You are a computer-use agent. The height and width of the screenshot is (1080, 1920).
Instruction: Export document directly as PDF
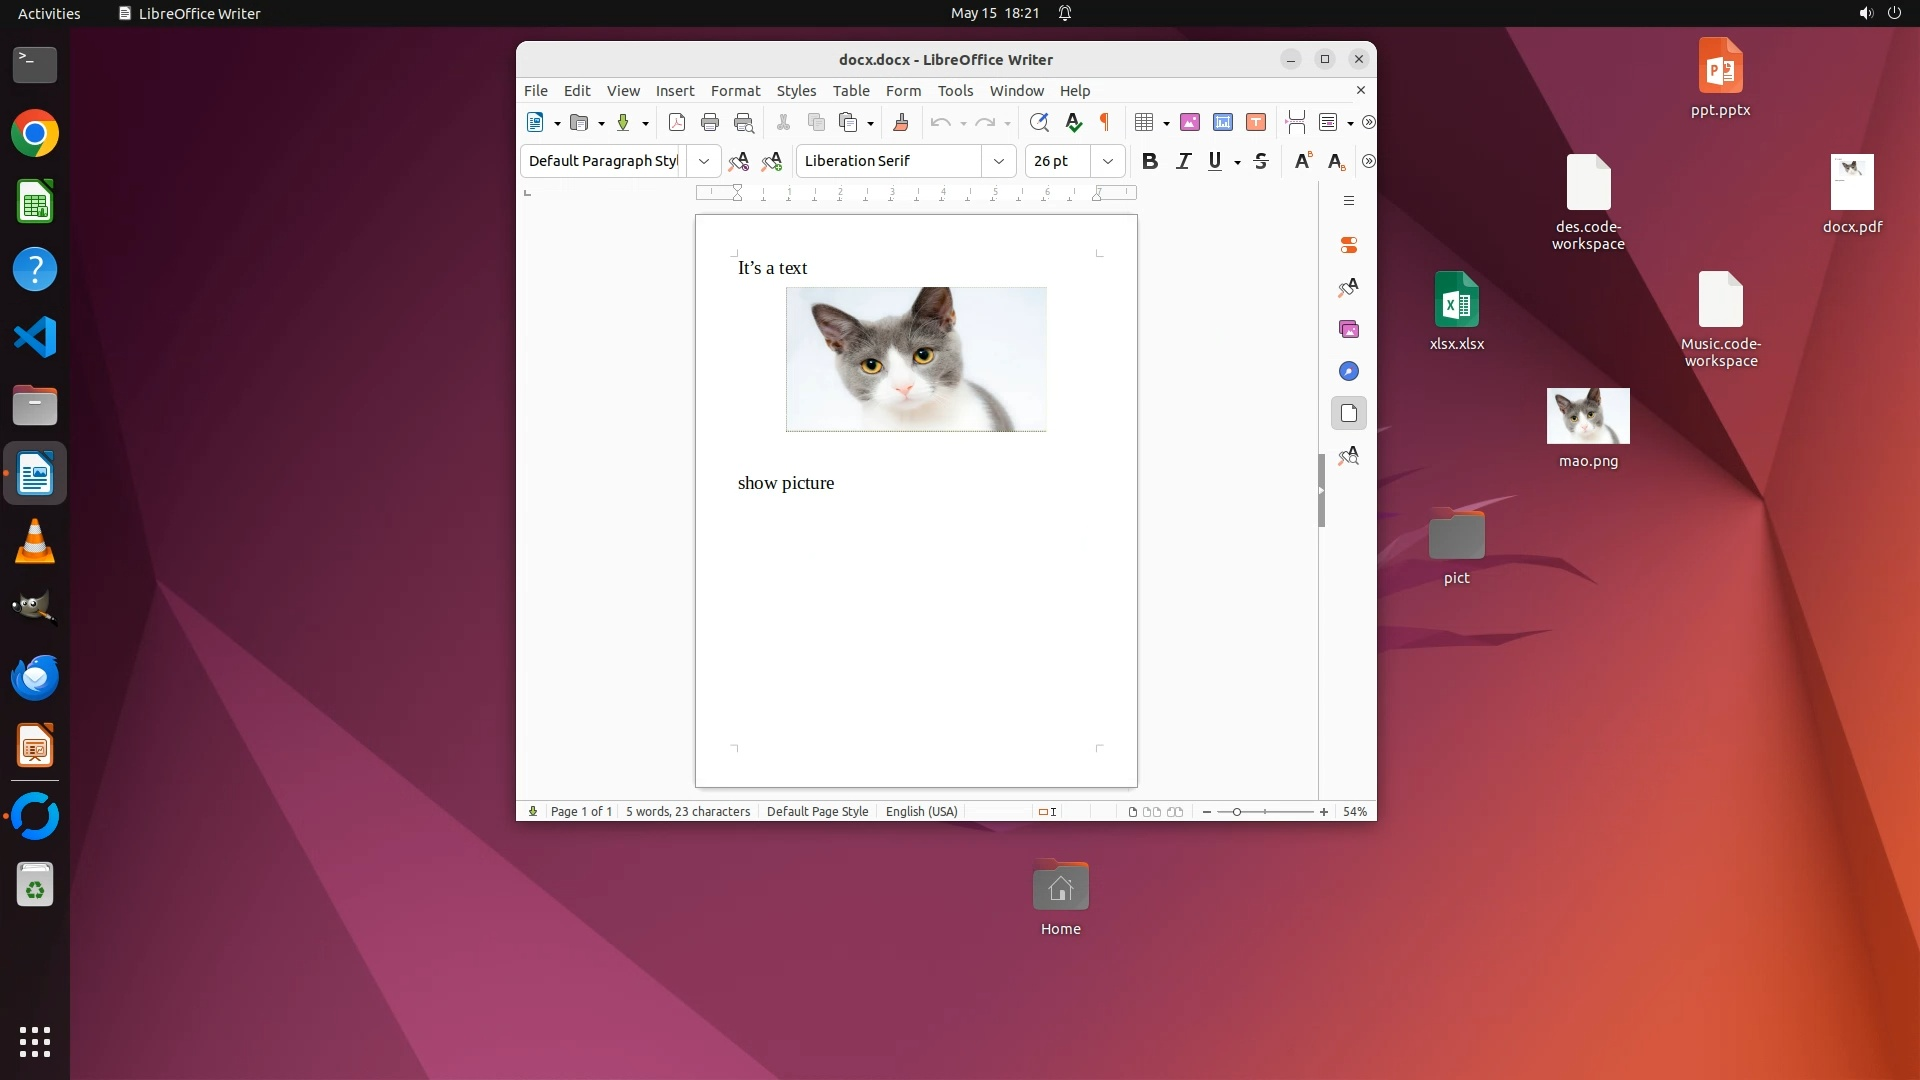click(x=677, y=122)
